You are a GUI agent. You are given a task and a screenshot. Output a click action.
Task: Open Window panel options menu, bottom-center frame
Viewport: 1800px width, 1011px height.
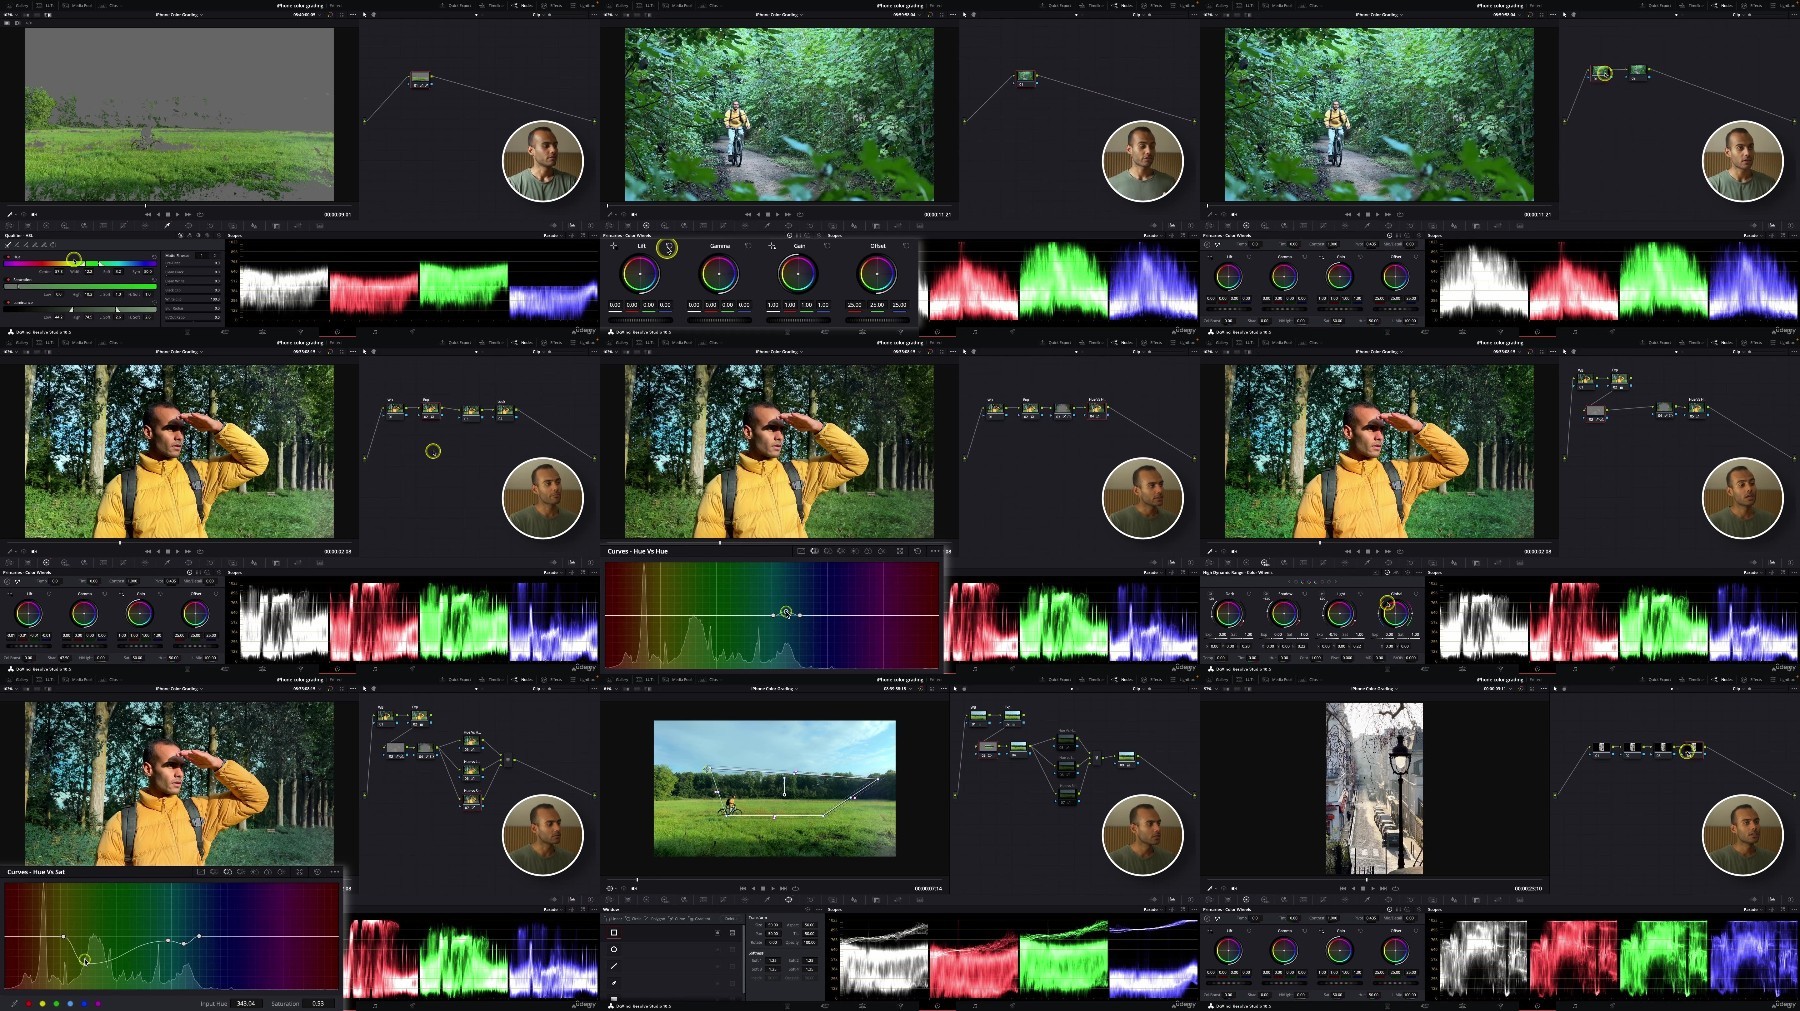coord(819,909)
